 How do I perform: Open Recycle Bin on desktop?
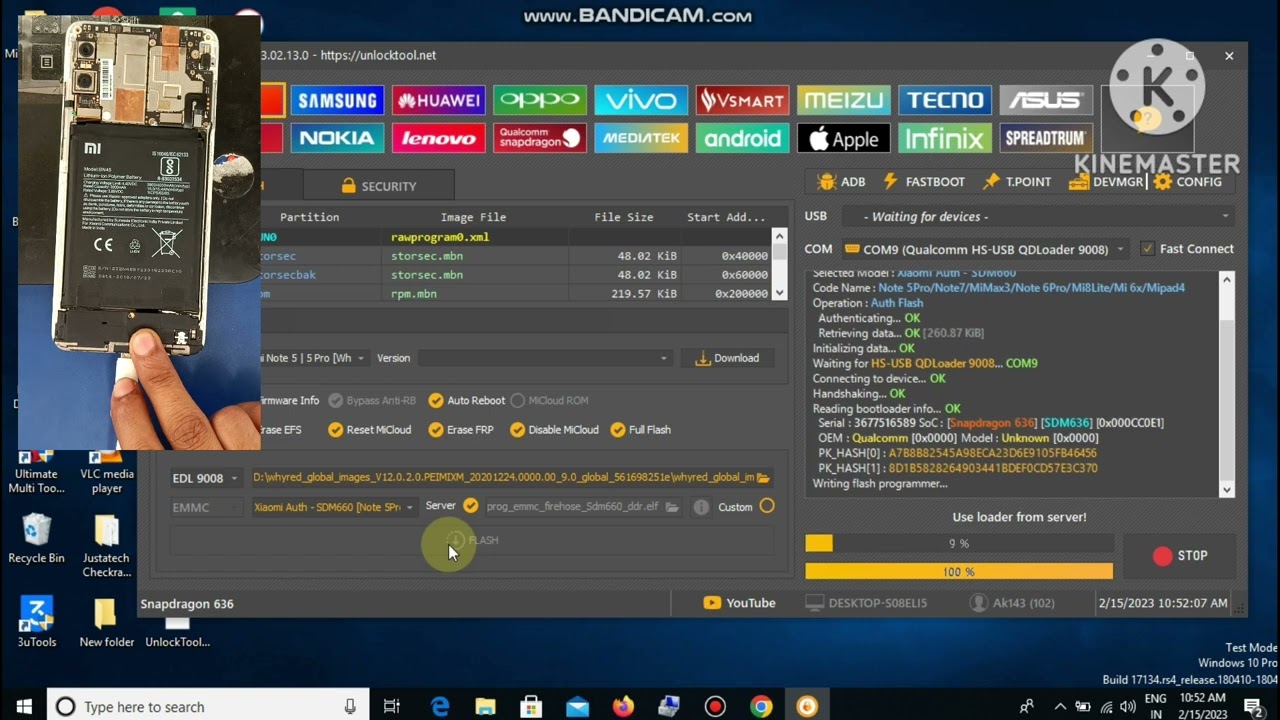37,538
